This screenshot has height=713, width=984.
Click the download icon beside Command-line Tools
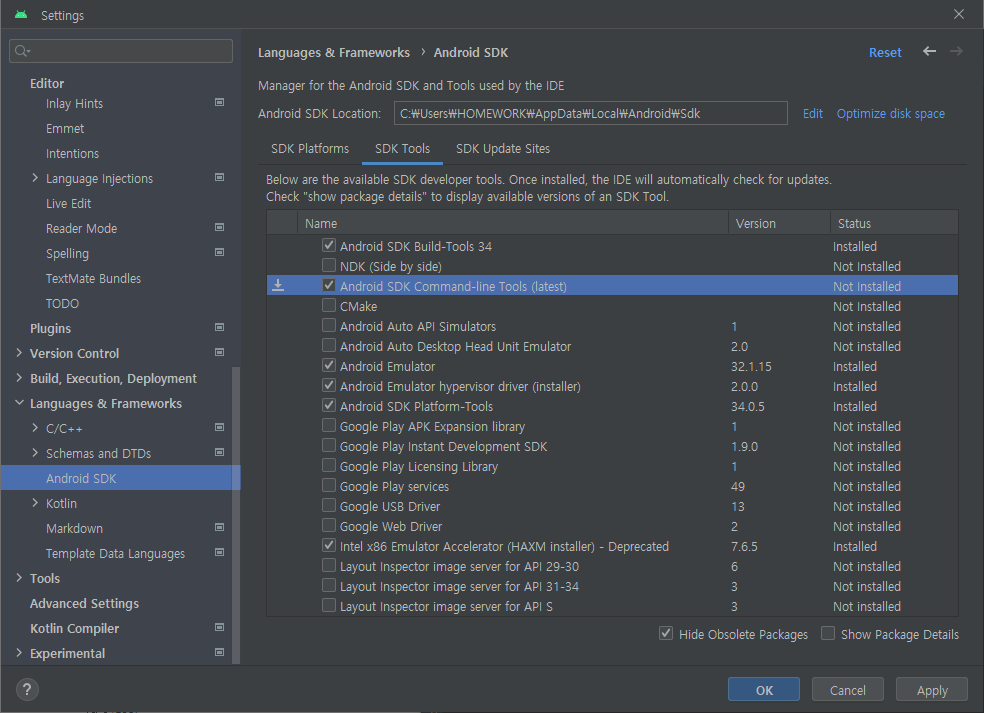(x=278, y=286)
